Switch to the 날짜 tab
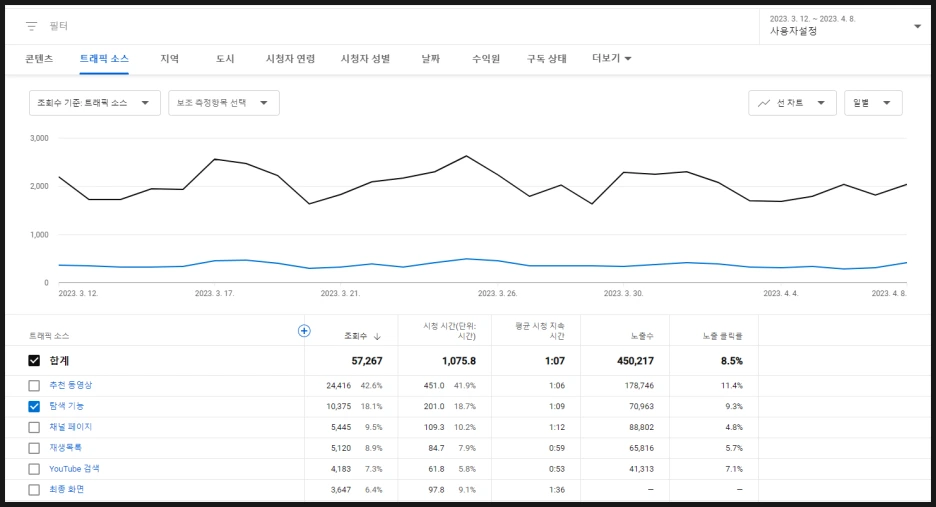This screenshot has width=936, height=507. point(430,59)
